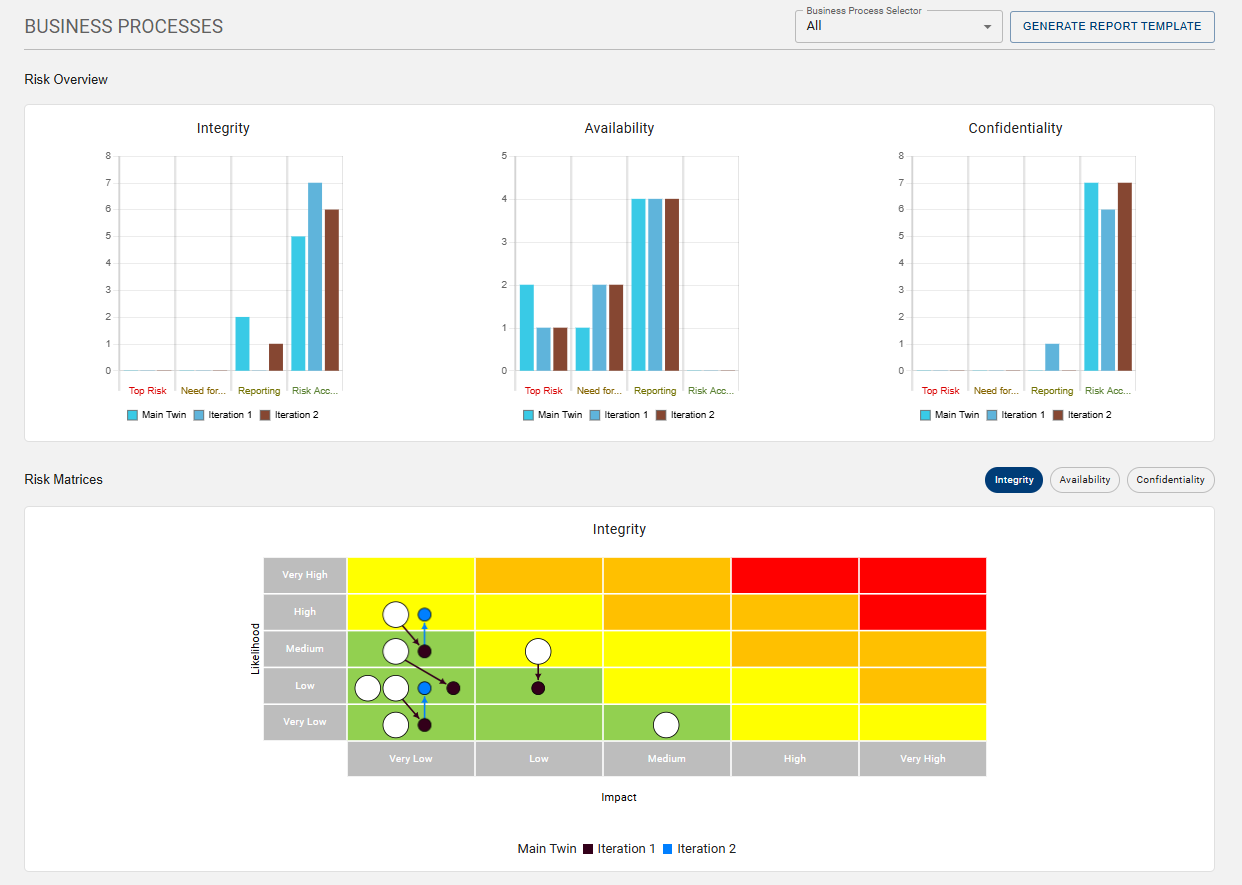Click Generate Report Template button
Image resolution: width=1242 pixels, height=885 pixels.
1112,27
